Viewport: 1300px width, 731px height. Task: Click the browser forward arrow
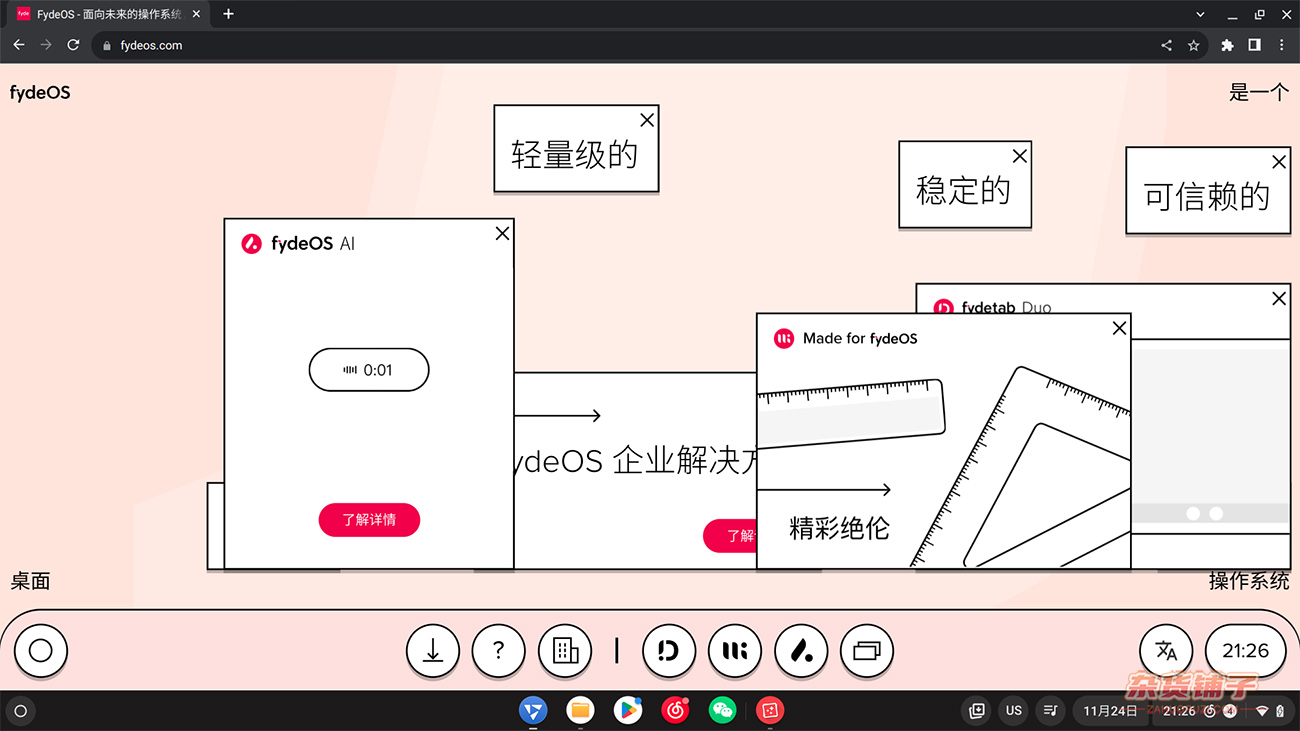point(45,45)
